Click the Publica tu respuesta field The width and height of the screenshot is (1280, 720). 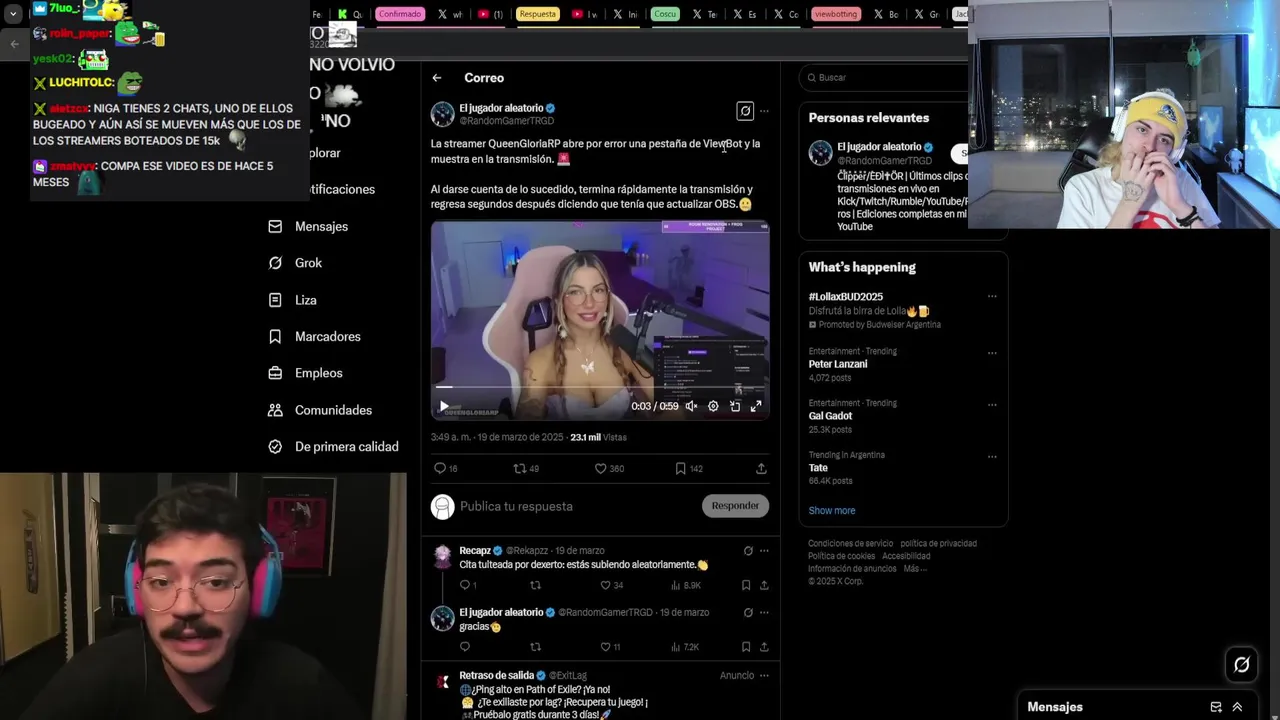(x=575, y=506)
